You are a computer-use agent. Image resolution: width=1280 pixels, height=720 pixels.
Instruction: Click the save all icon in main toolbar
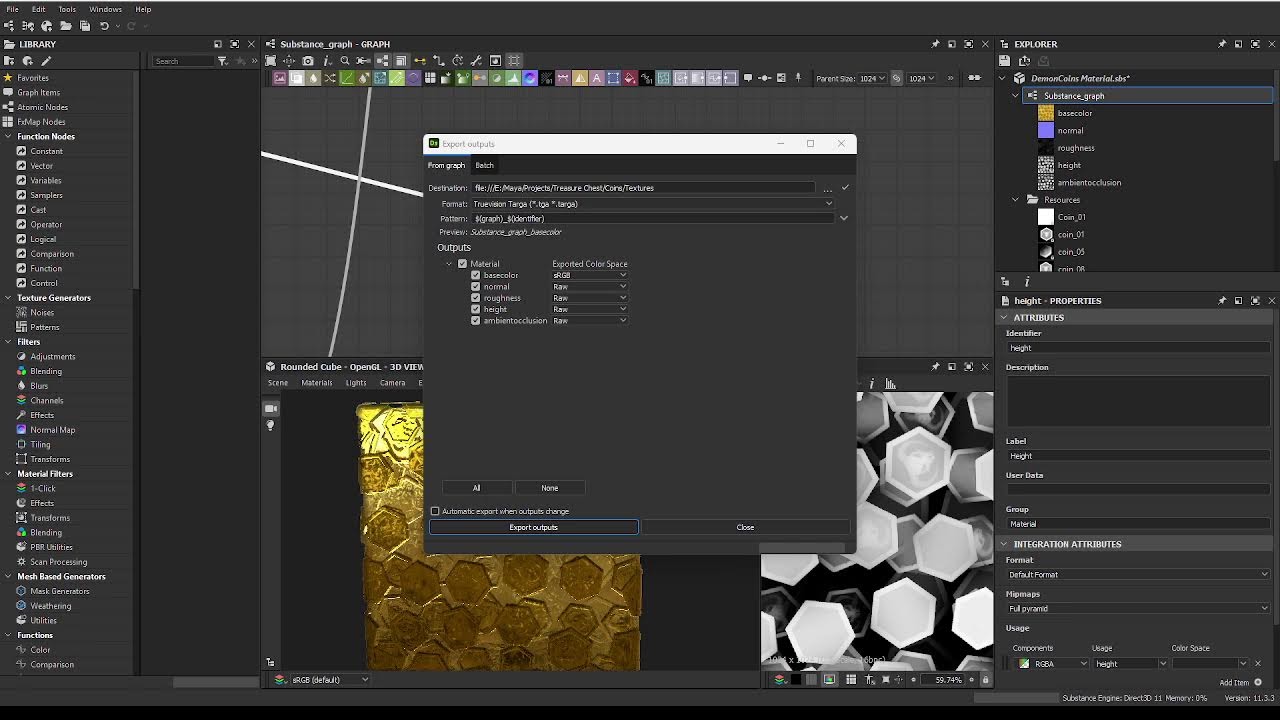tap(85, 26)
